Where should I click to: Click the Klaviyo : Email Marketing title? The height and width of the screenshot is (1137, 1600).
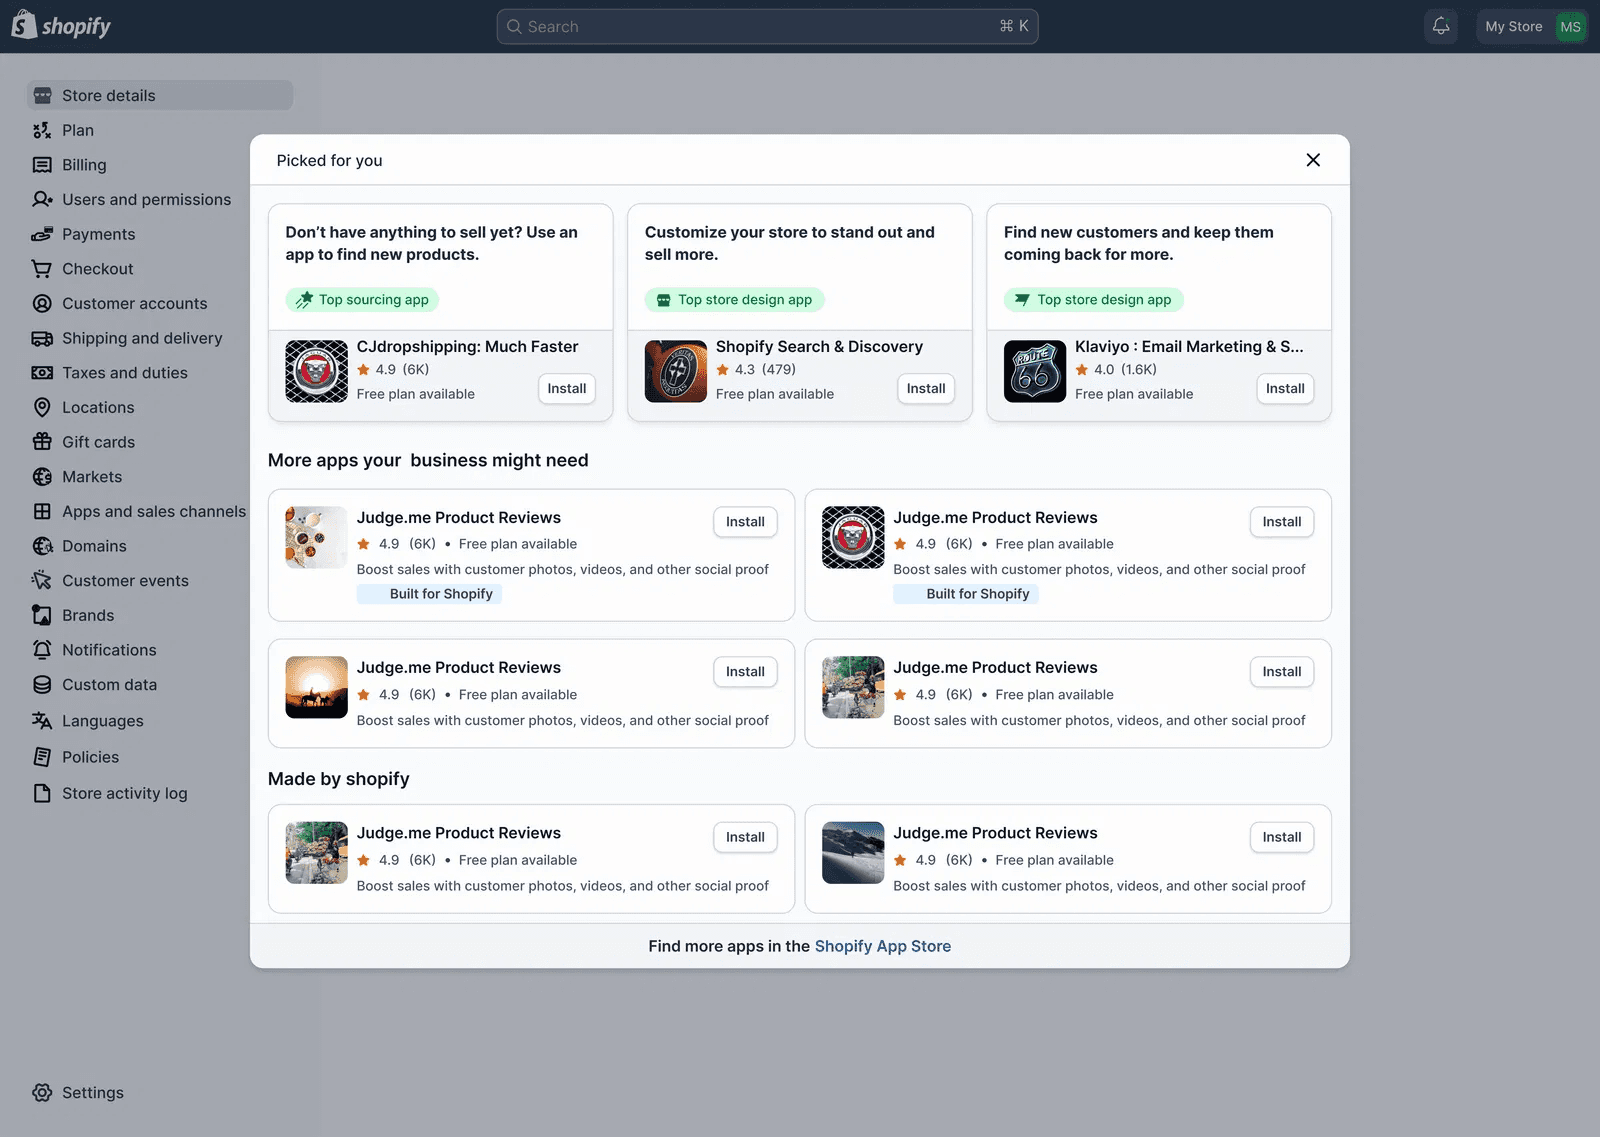click(1189, 346)
